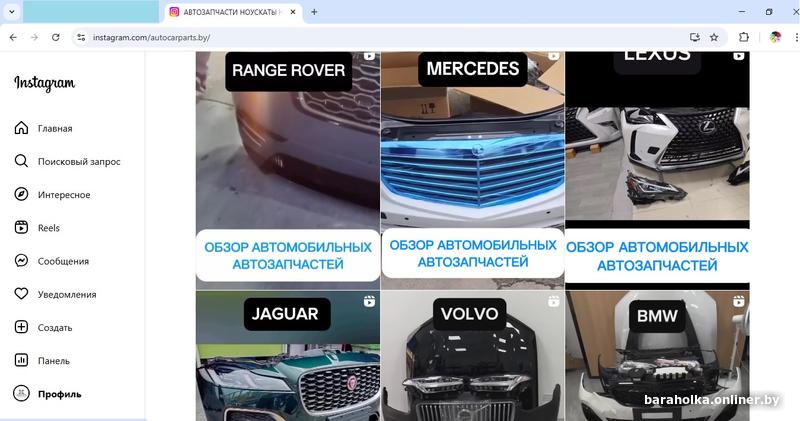Click the Профиль menu label
This screenshot has width=800, height=421.
click(60, 394)
